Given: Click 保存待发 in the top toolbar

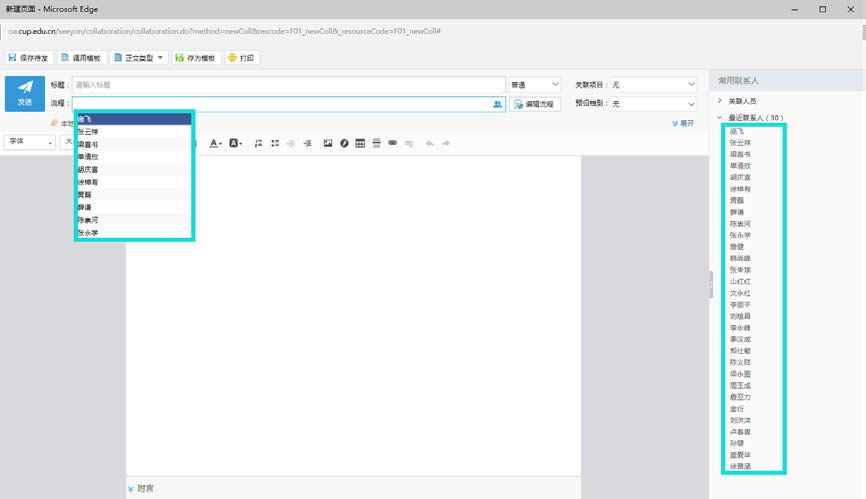Looking at the screenshot, I should tap(30, 58).
